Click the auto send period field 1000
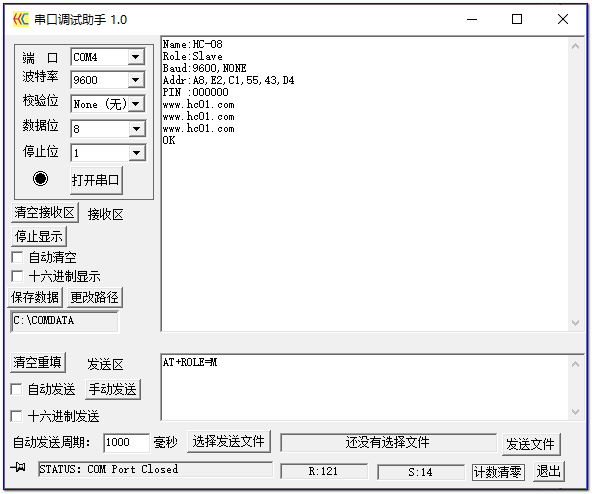This screenshot has width=592, height=494. point(126,443)
